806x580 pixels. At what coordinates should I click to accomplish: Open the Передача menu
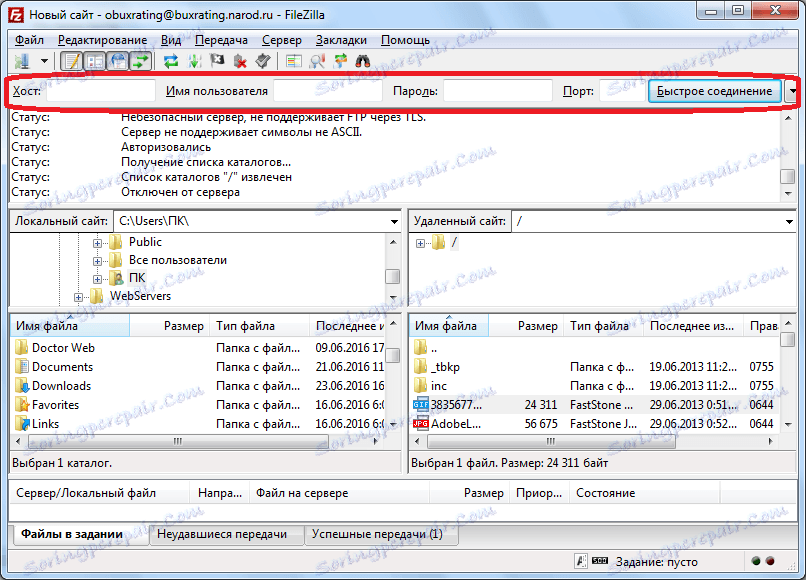click(221, 40)
